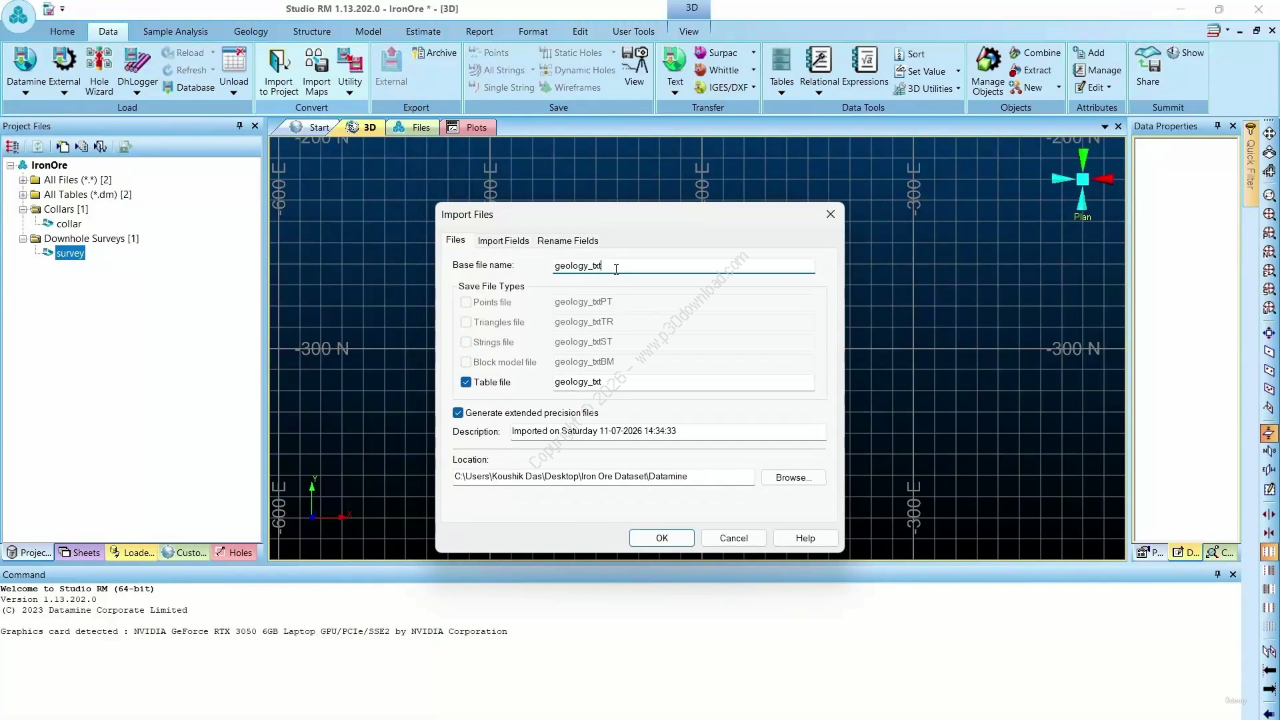Image resolution: width=1280 pixels, height=720 pixels.
Task: Launch DhLogger from the Load group
Action: pos(137,70)
